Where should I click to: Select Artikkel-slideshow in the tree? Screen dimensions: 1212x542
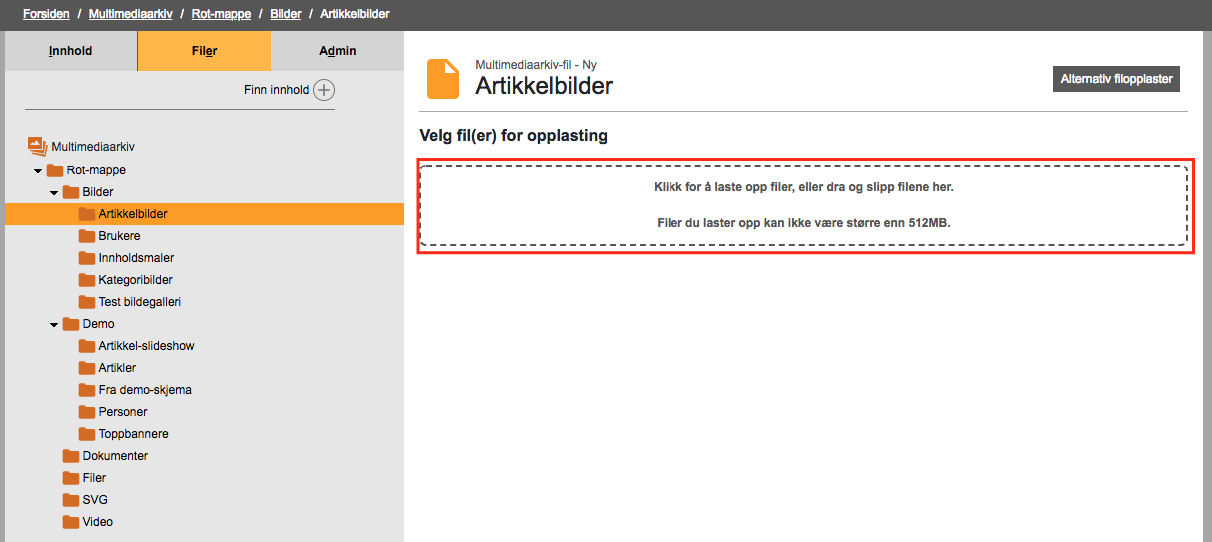tap(147, 346)
